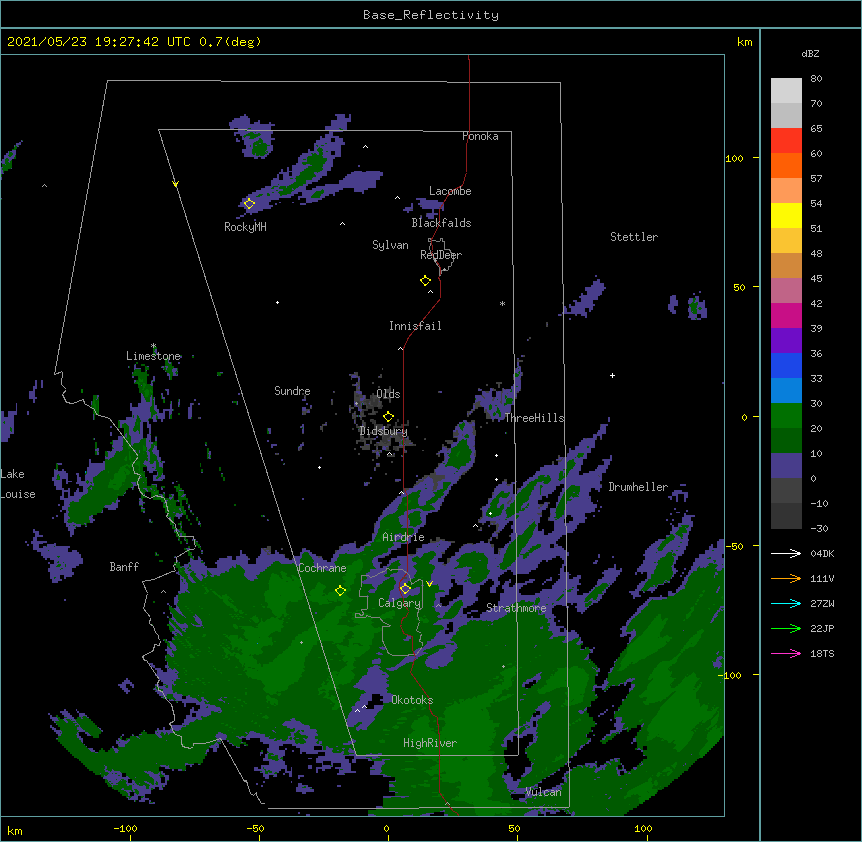Pick the light blue 30-33 dBZ swatch
Image resolution: width=862 pixels, height=842 pixels.
[786, 391]
